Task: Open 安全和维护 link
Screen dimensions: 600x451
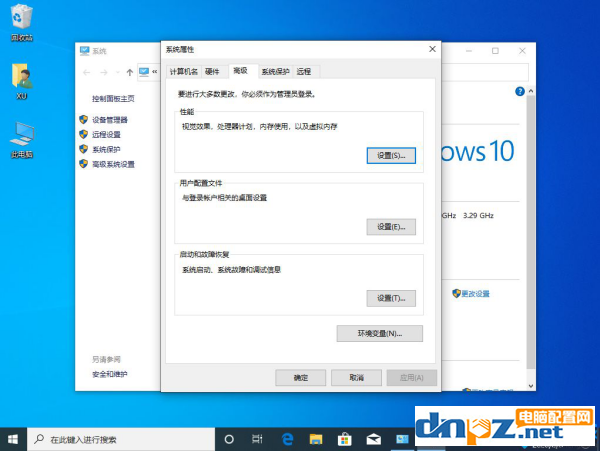Action: point(110,374)
